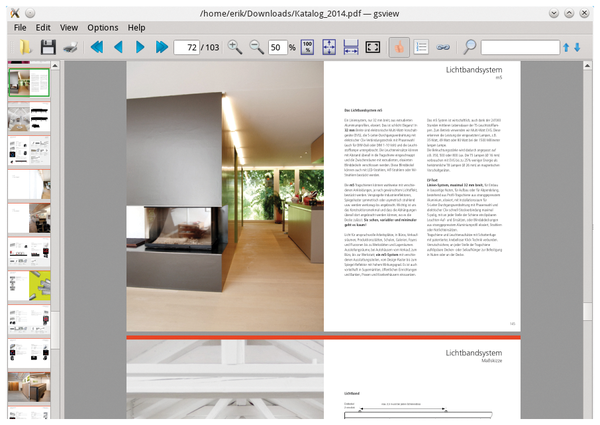This screenshot has height=425, width=600.
Task: Save the document using the floppy icon
Action: [48, 47]
